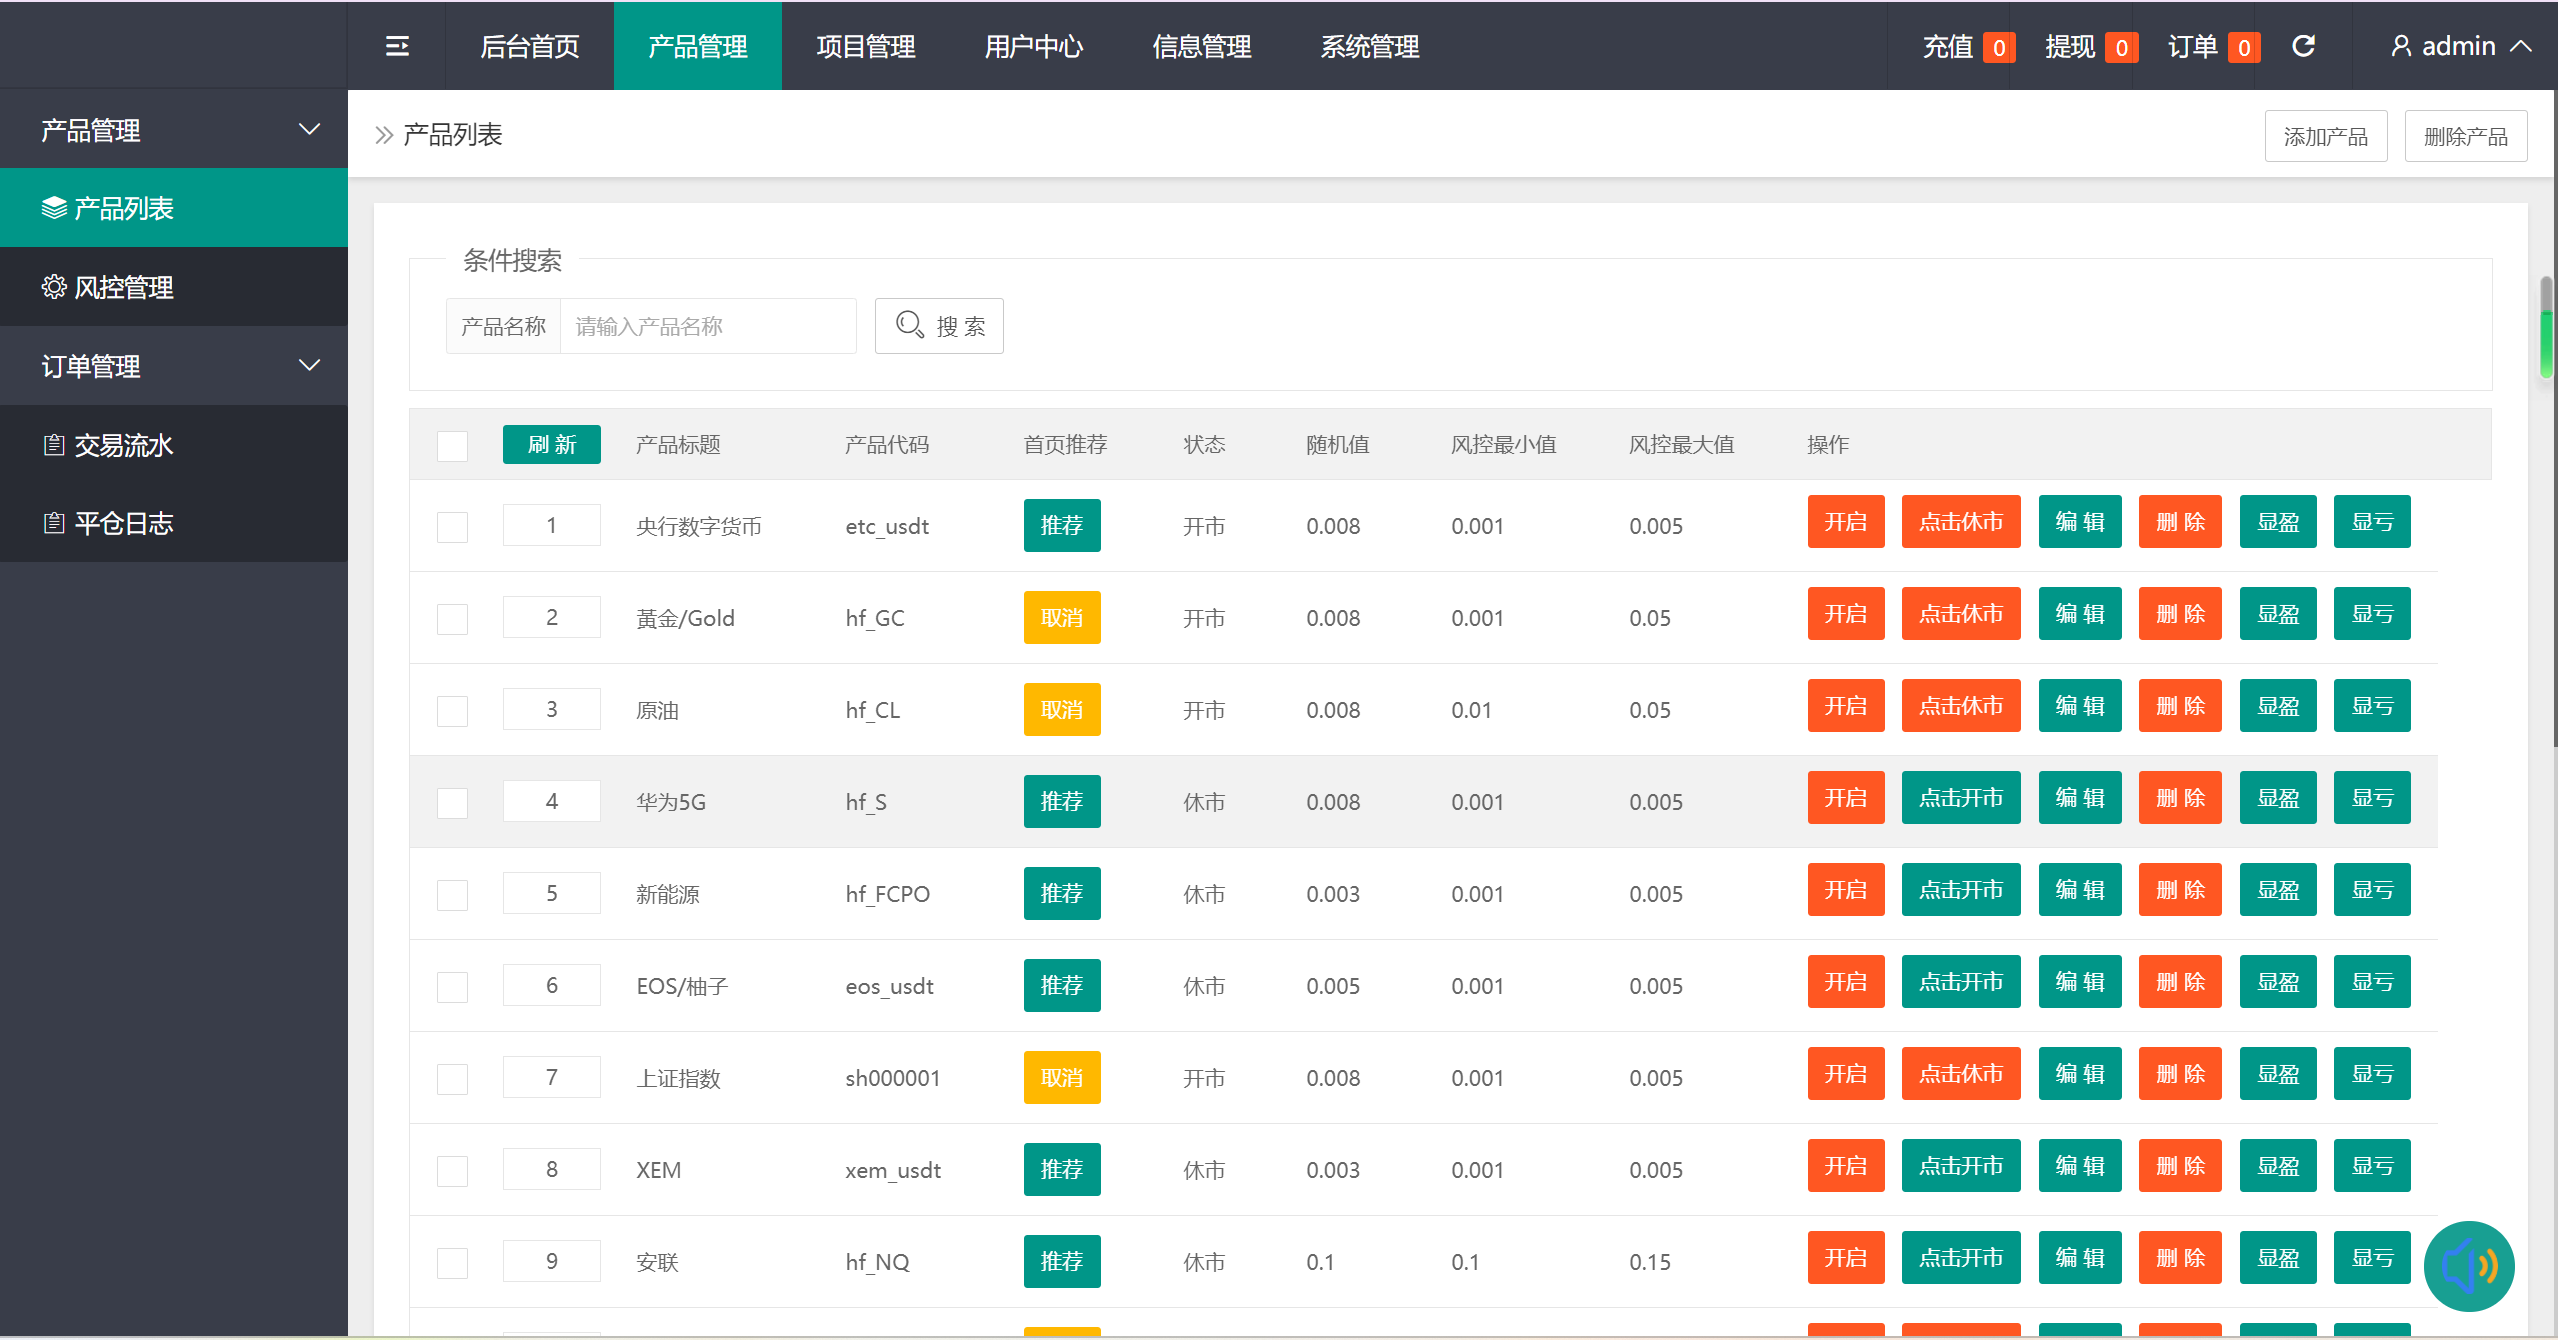Tick the checkbox for 华为5G row
2558x1340 pixels.
[452, 803]
